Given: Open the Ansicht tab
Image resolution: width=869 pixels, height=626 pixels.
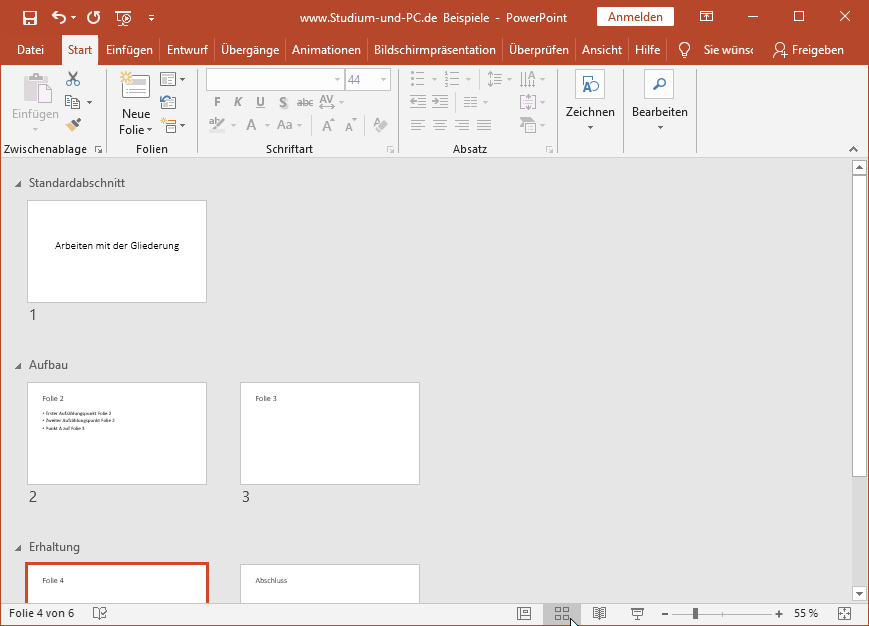Looking at the screenshot, I should coord(602,50).
